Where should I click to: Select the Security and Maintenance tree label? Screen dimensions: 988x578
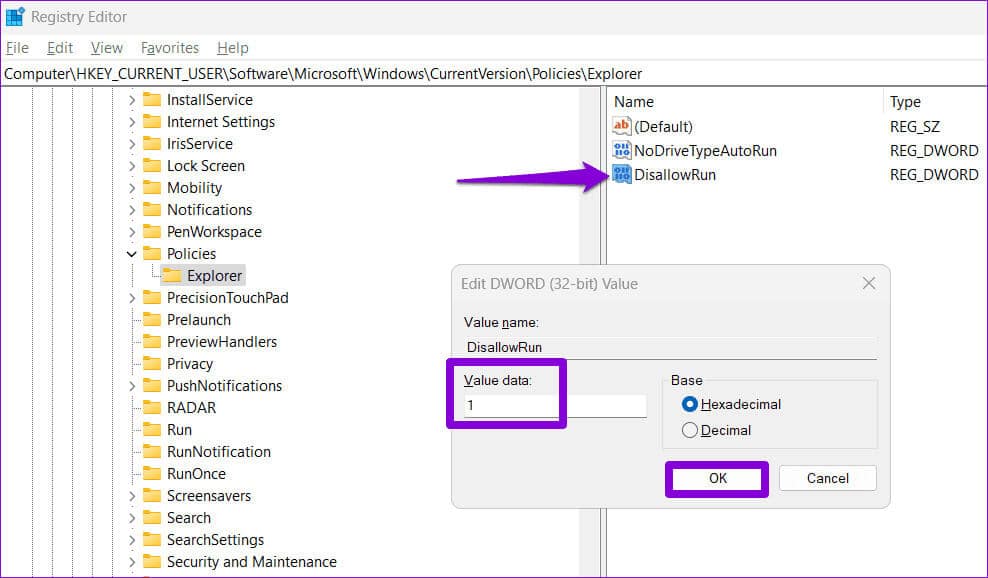point(251,562)
